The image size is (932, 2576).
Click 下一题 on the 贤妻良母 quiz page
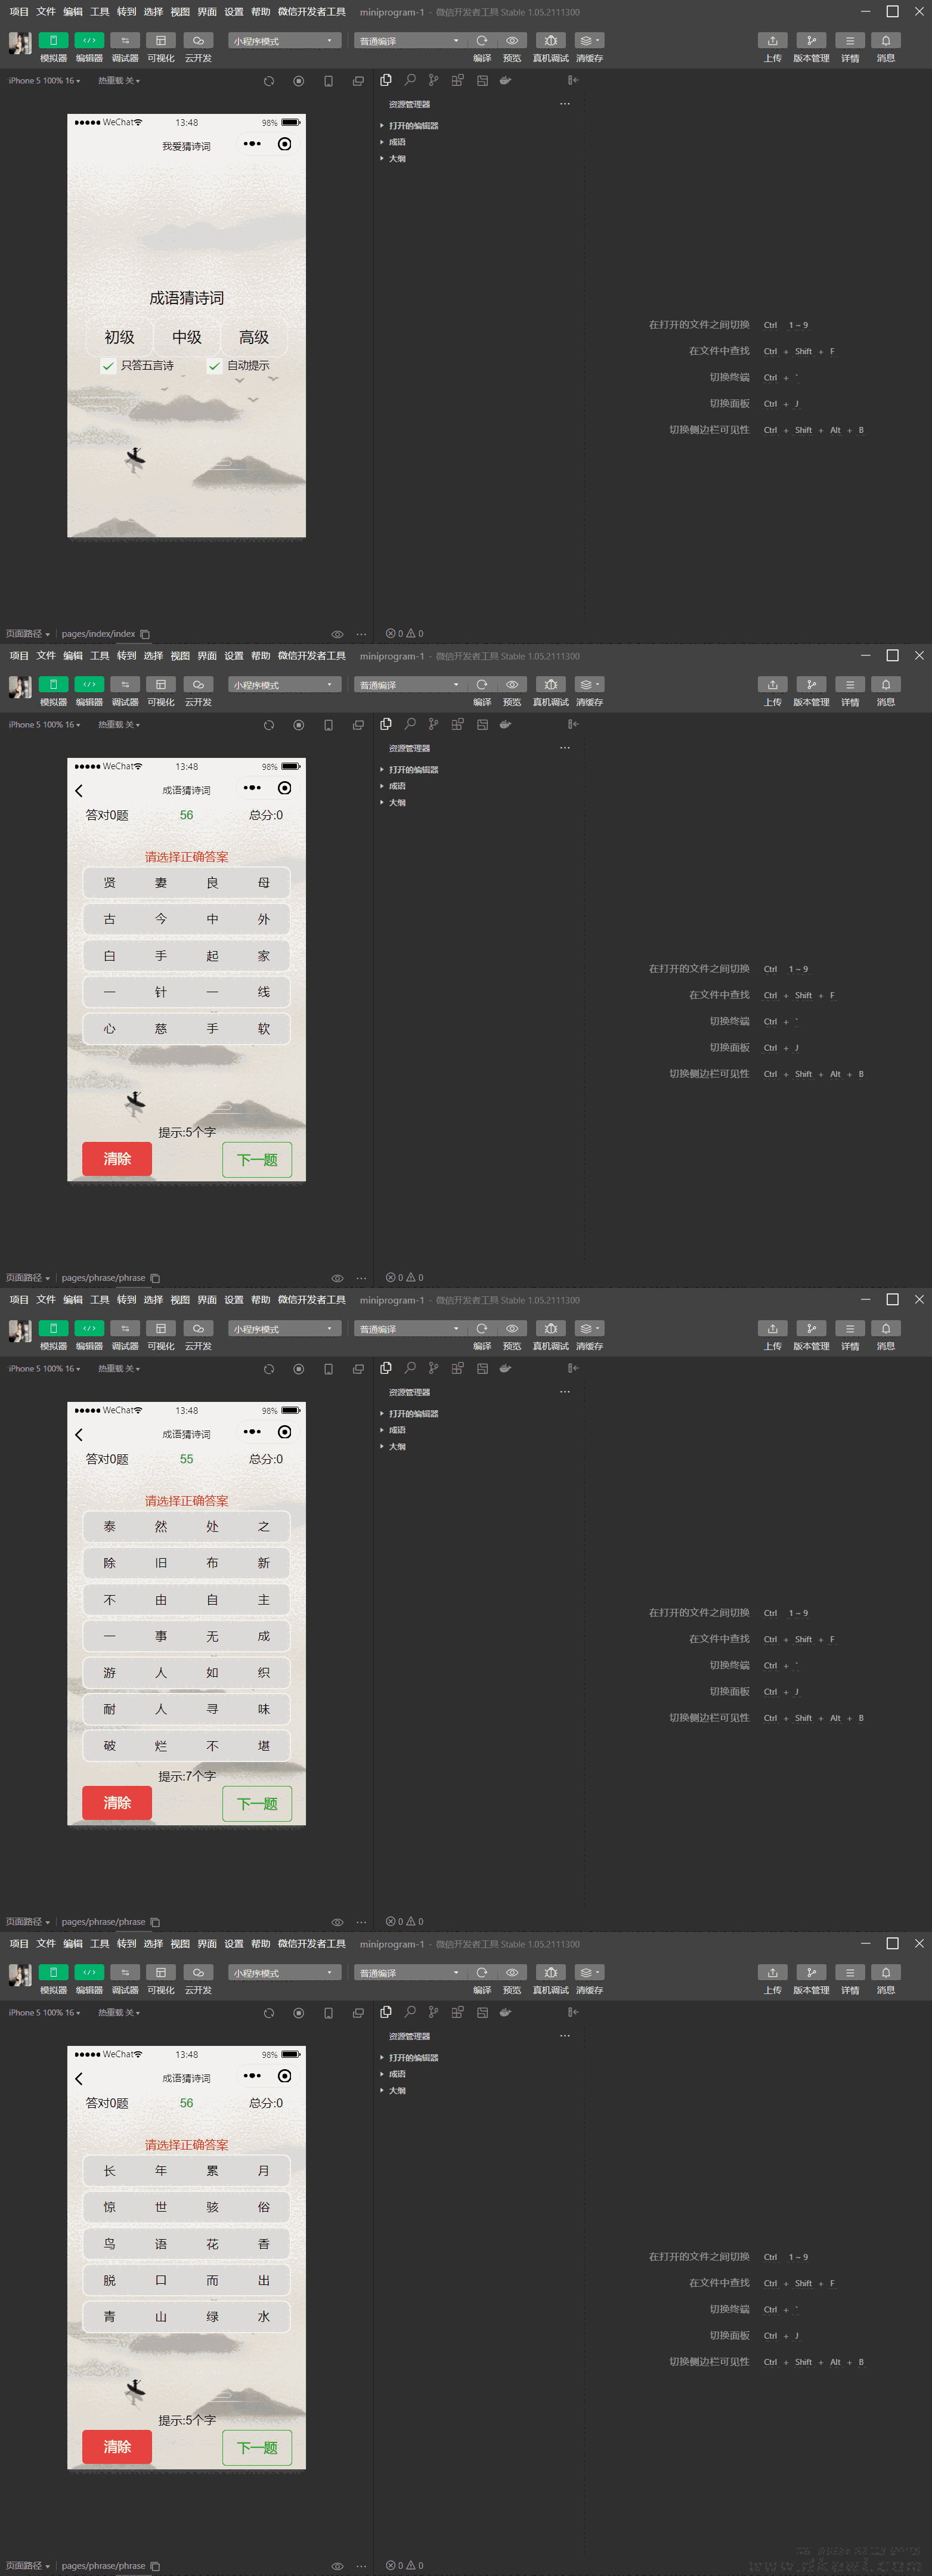[257, 1160]
